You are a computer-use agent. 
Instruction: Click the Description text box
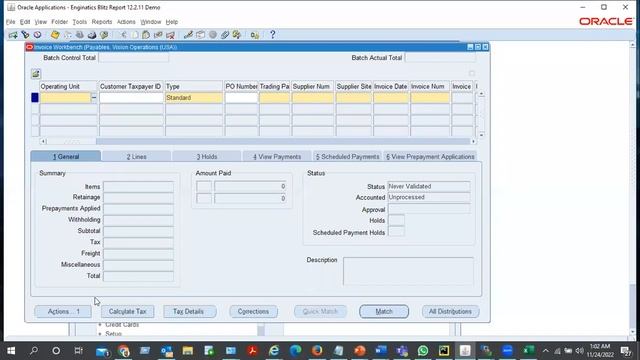(x=408, y=271)
